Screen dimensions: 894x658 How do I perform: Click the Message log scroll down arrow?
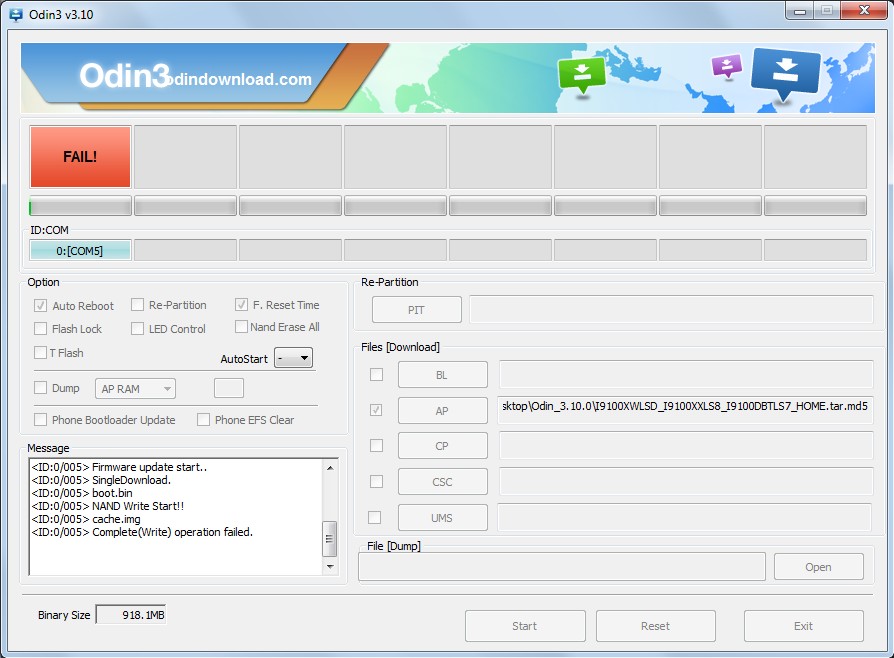click(x=330, y=567)
